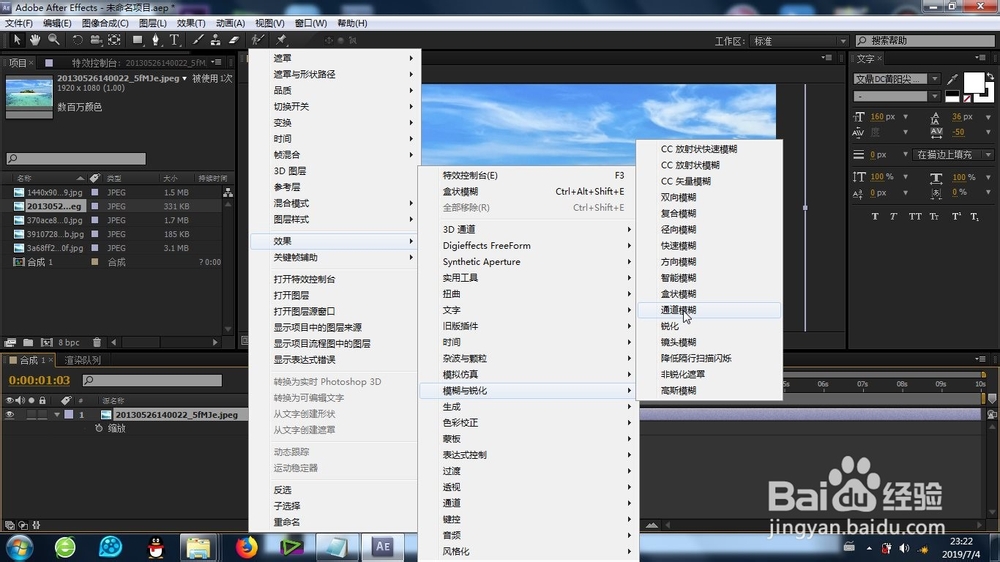Toggle transfer modes pane icon at timeline bottom
Image resolution: width=1000 pixels, height=562 pixels.
[23, 526]
